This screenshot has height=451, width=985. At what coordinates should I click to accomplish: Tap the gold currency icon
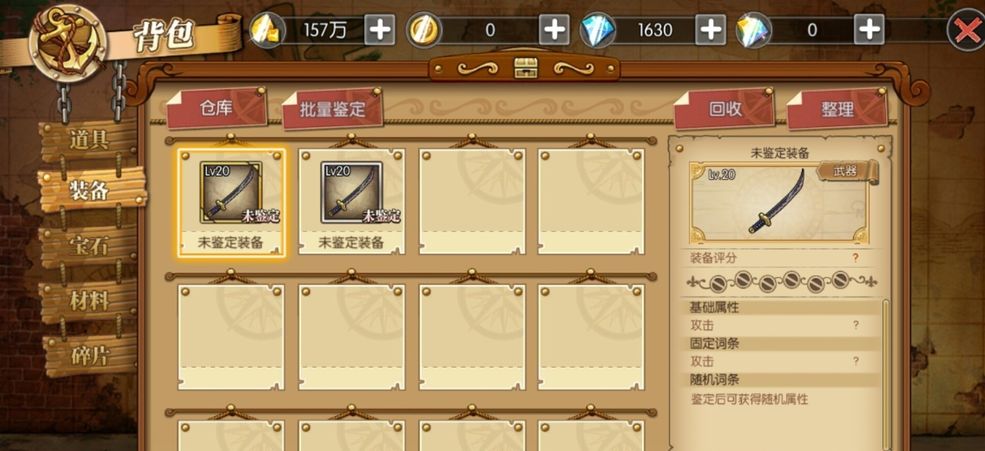click(268, 30)
